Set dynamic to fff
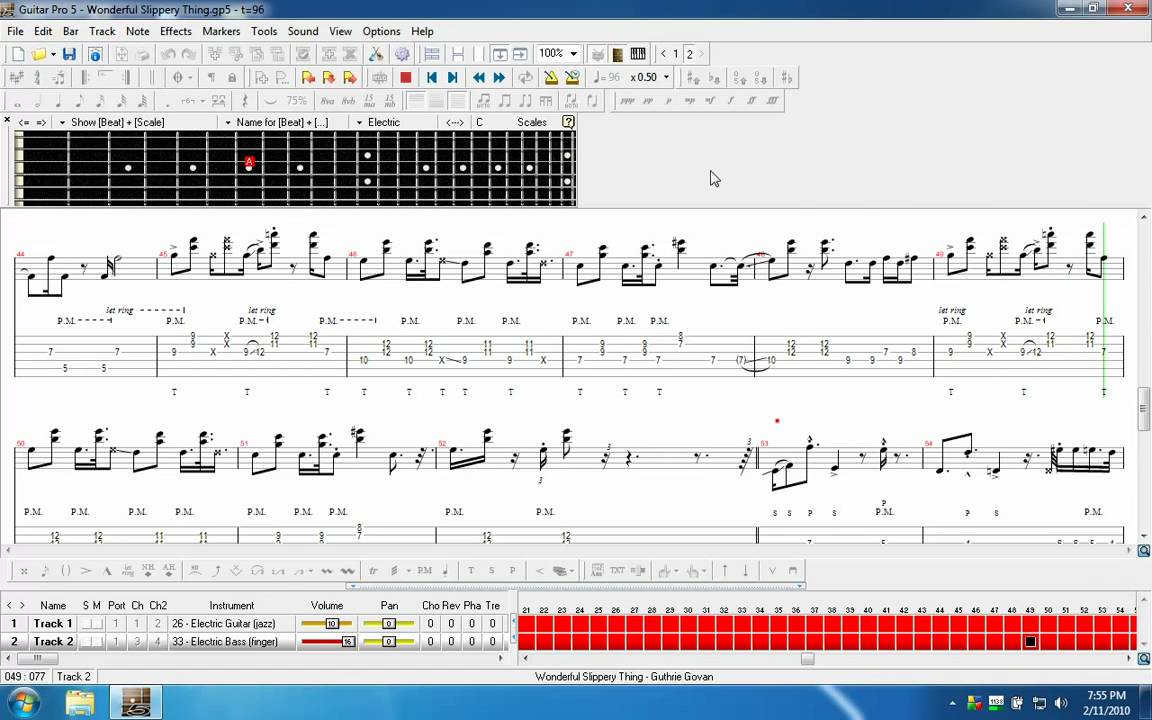The width and height of the screenshot is (1152, 720). [771, 101]
